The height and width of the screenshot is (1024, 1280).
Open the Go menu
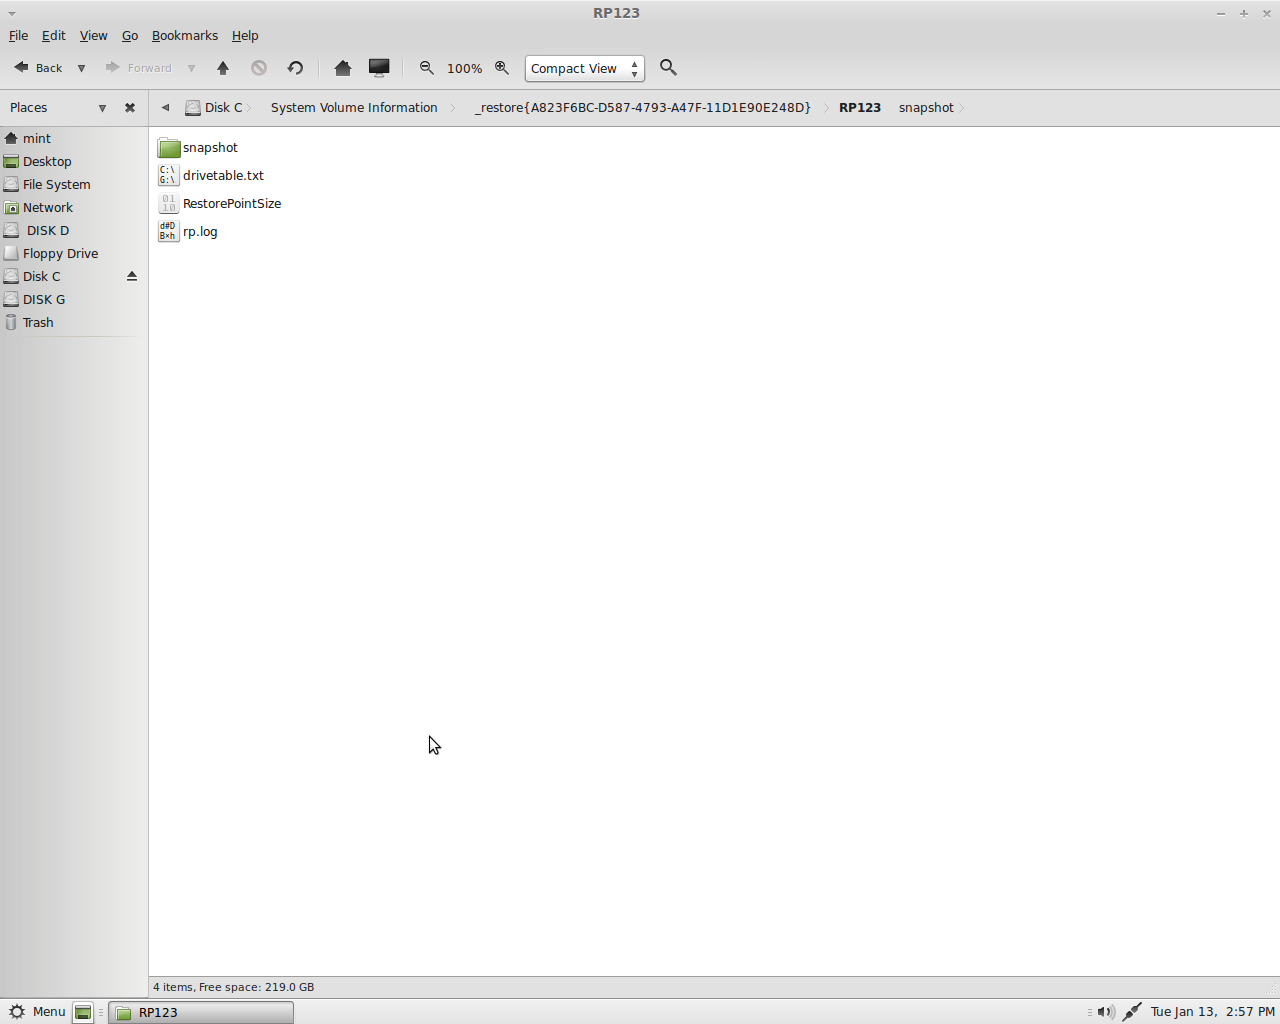[x=130, y=35]
